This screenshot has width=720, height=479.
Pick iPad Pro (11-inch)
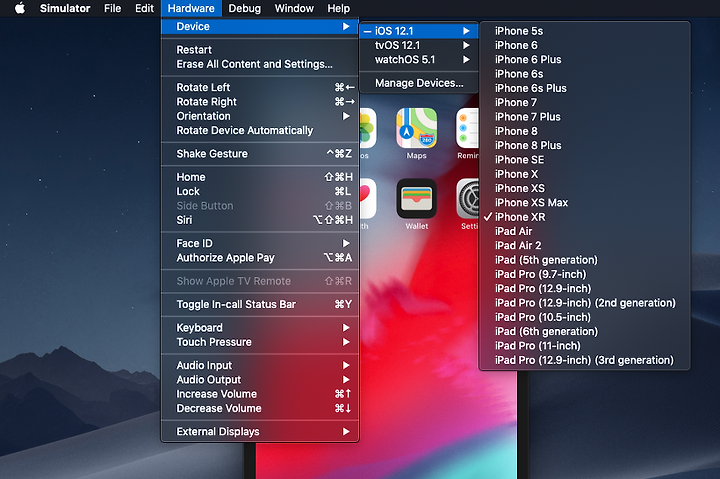585,346
